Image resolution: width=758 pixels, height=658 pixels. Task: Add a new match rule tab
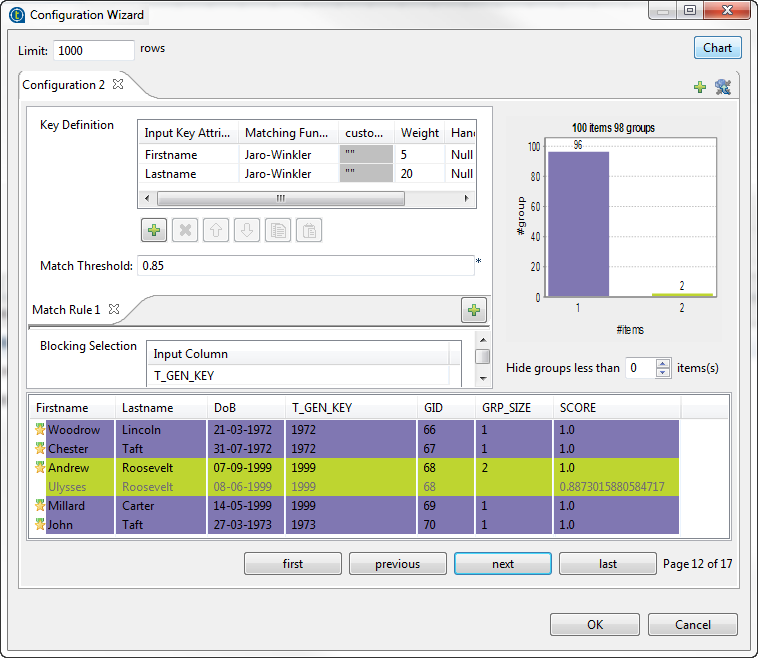pyautogui.click(x=473, y=310)
